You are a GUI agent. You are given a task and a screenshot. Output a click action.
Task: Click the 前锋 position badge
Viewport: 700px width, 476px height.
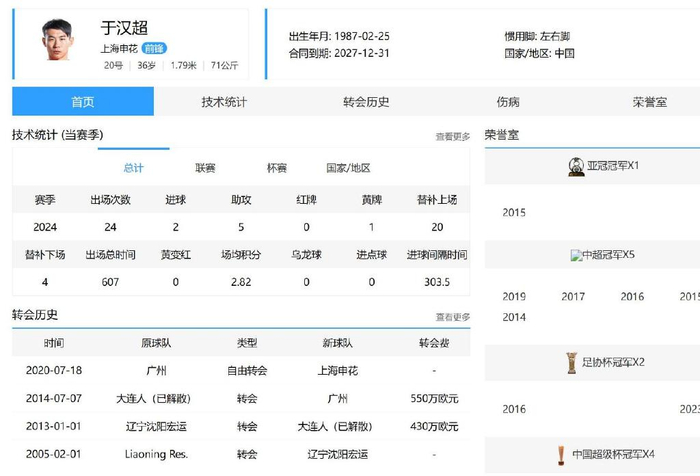click(x=154, y=48)
